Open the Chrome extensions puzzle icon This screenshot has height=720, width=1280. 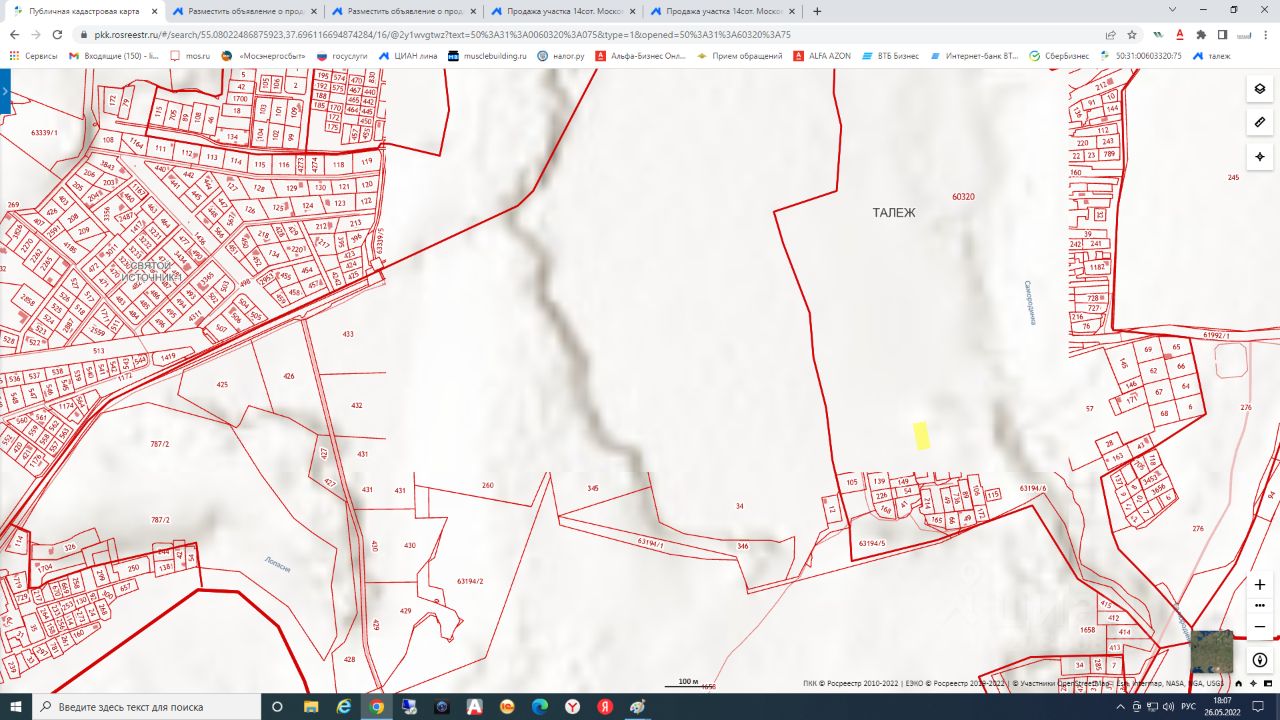point(1201,34)
